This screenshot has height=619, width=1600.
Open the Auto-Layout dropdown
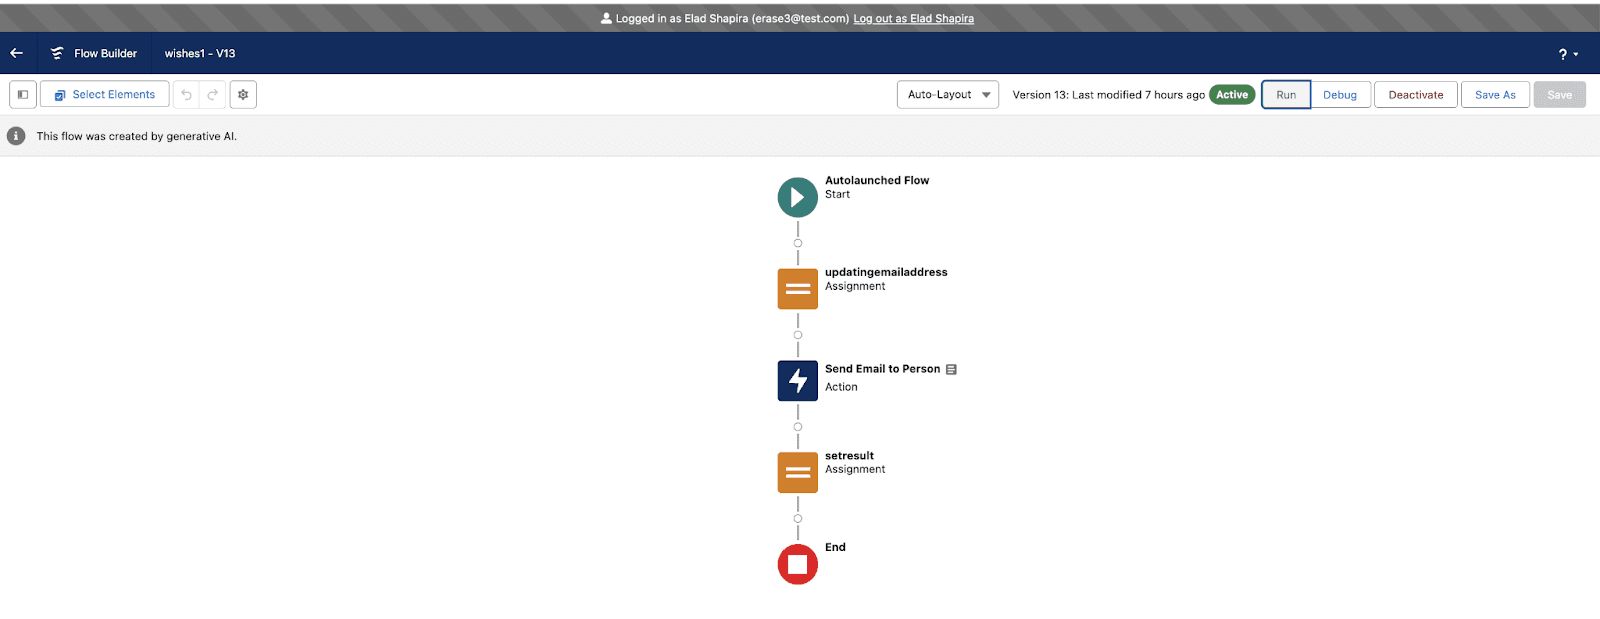pos(947,95)
